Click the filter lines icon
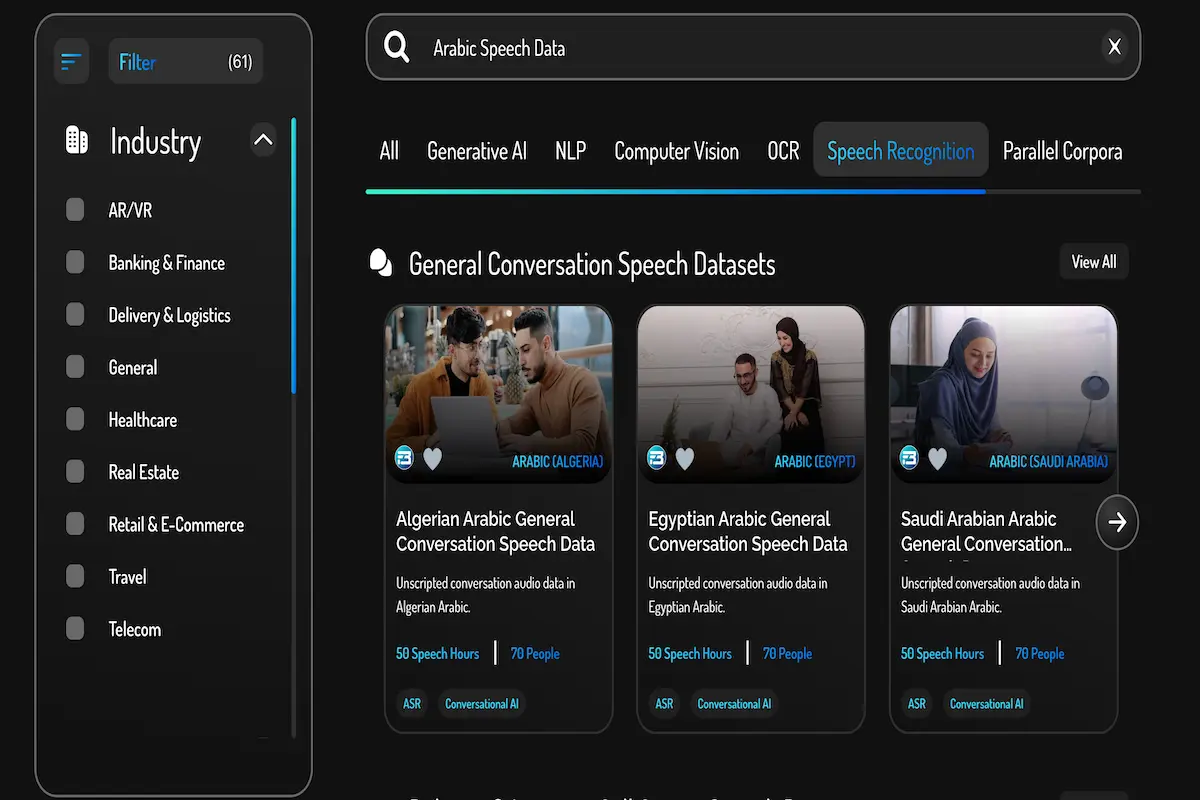 [x=71, y=62]
